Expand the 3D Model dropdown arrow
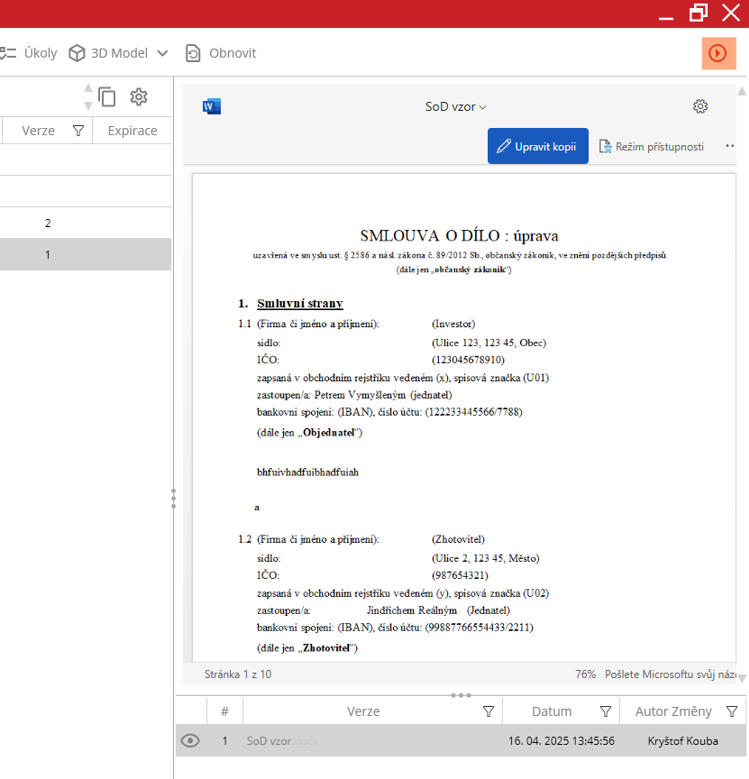The width and height of the screenshot is (749, 779). tap(163, 53)
